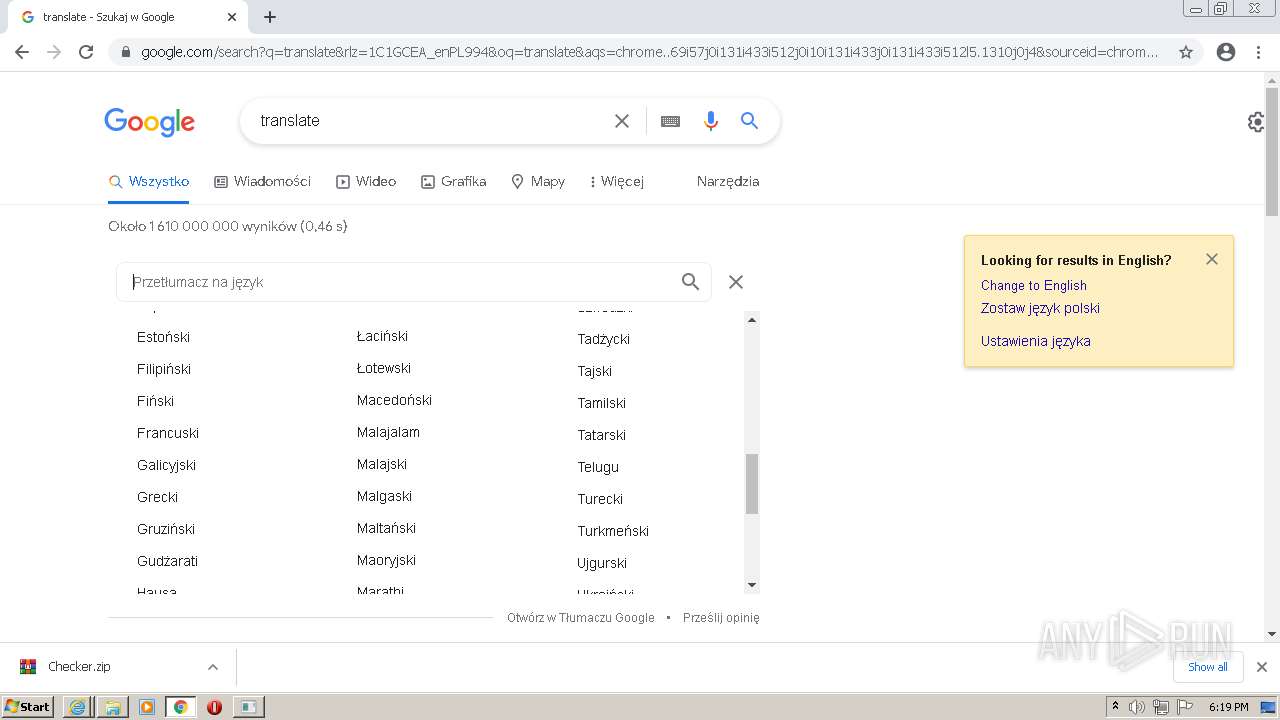
Task: Click the page vertical scrollbar
Action: (1272, 152)
